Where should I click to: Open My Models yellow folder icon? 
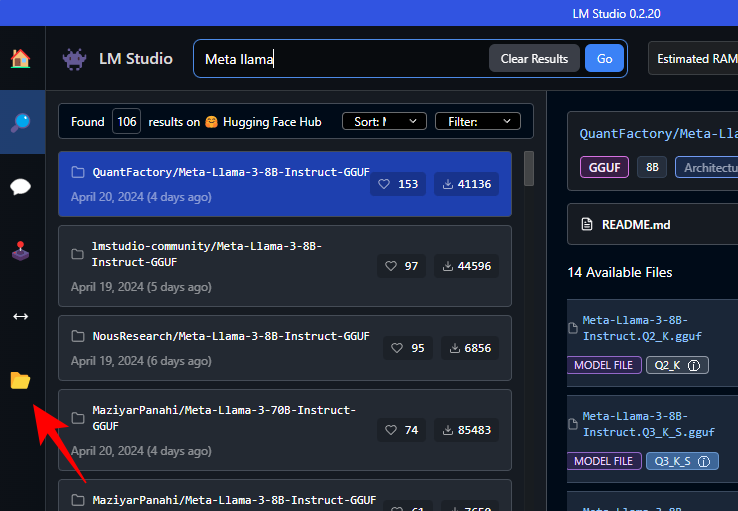pos(20,380)
